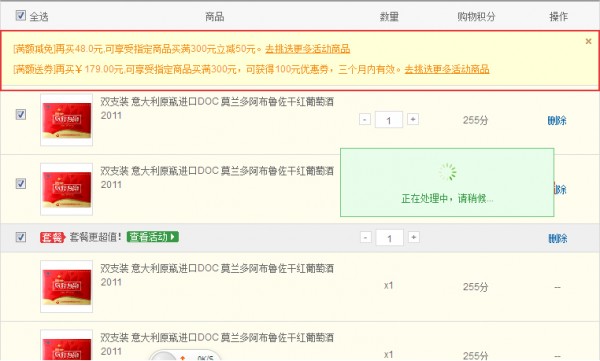The height and width of the screenshot is (361, 600).
Task: Open 去挑选更多活动商品 link in 满额减免 line
Action: 308,49
